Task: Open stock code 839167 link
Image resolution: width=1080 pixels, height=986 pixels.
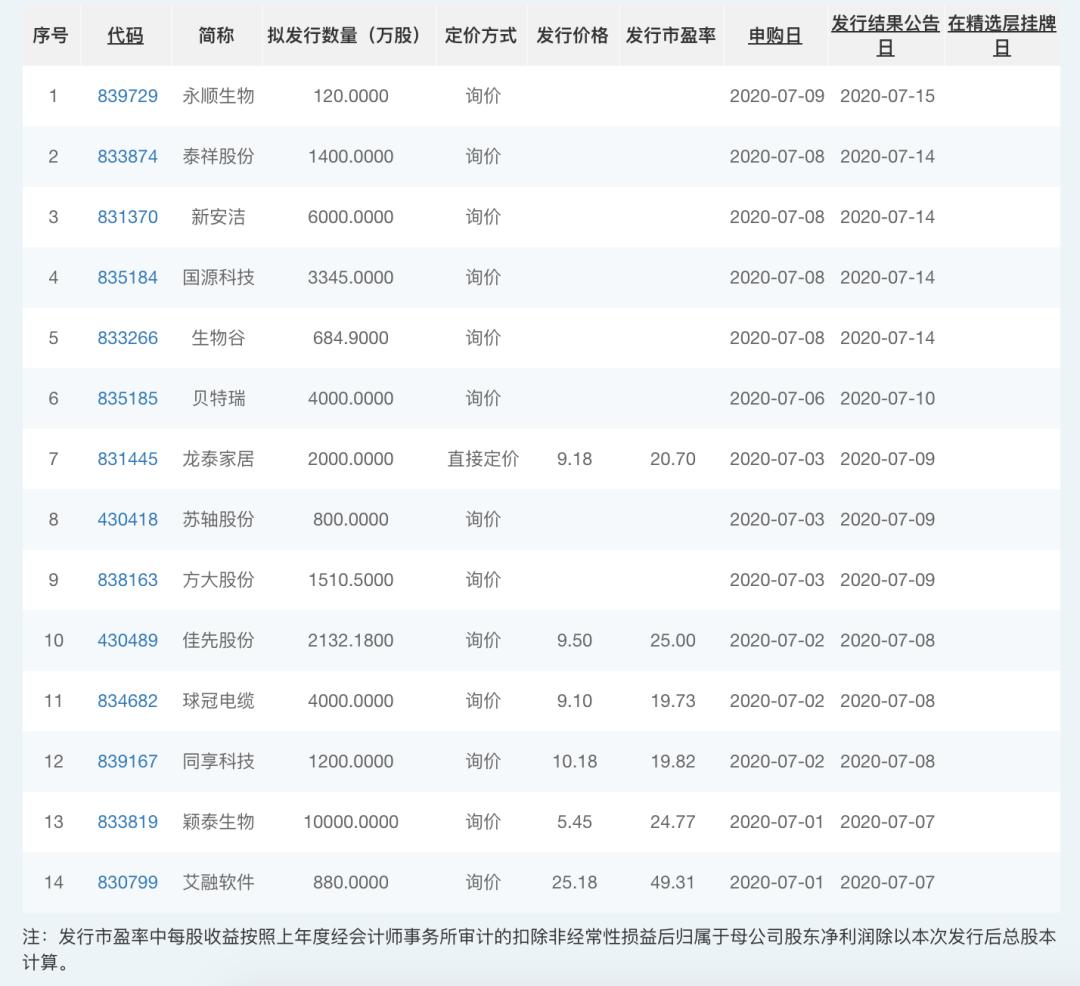Action: click(125, 761)
